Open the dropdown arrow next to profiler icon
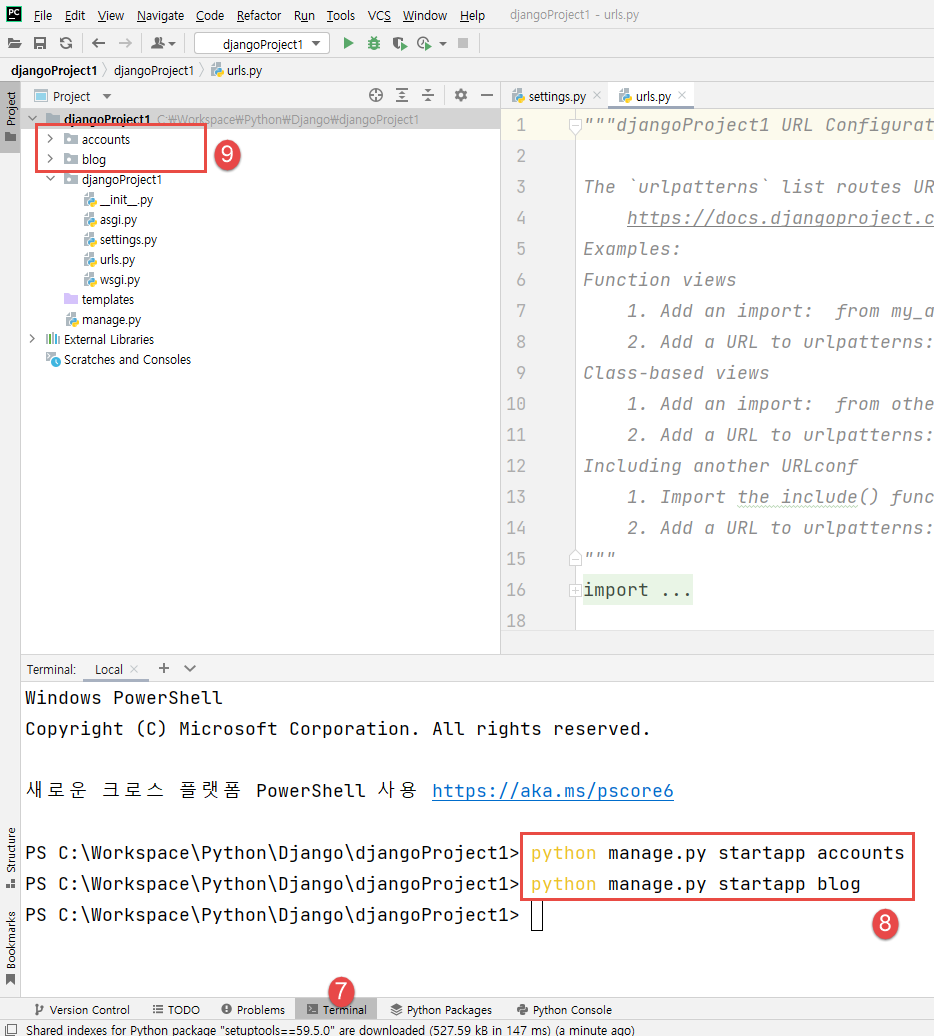This screenshot has width=934, height=1036. 443,44
